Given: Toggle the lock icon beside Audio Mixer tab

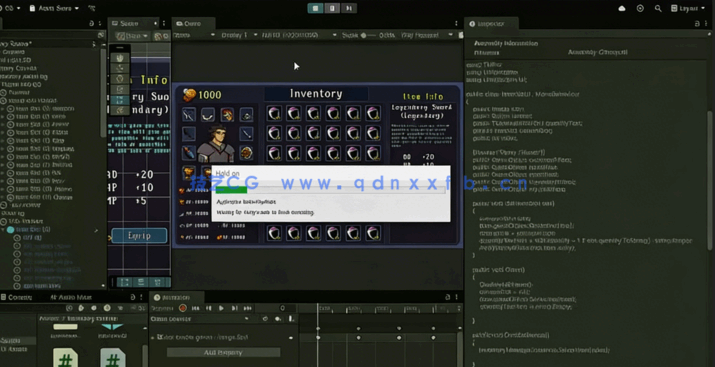Looking at the screenshot, I should click(x=133, y=297).
